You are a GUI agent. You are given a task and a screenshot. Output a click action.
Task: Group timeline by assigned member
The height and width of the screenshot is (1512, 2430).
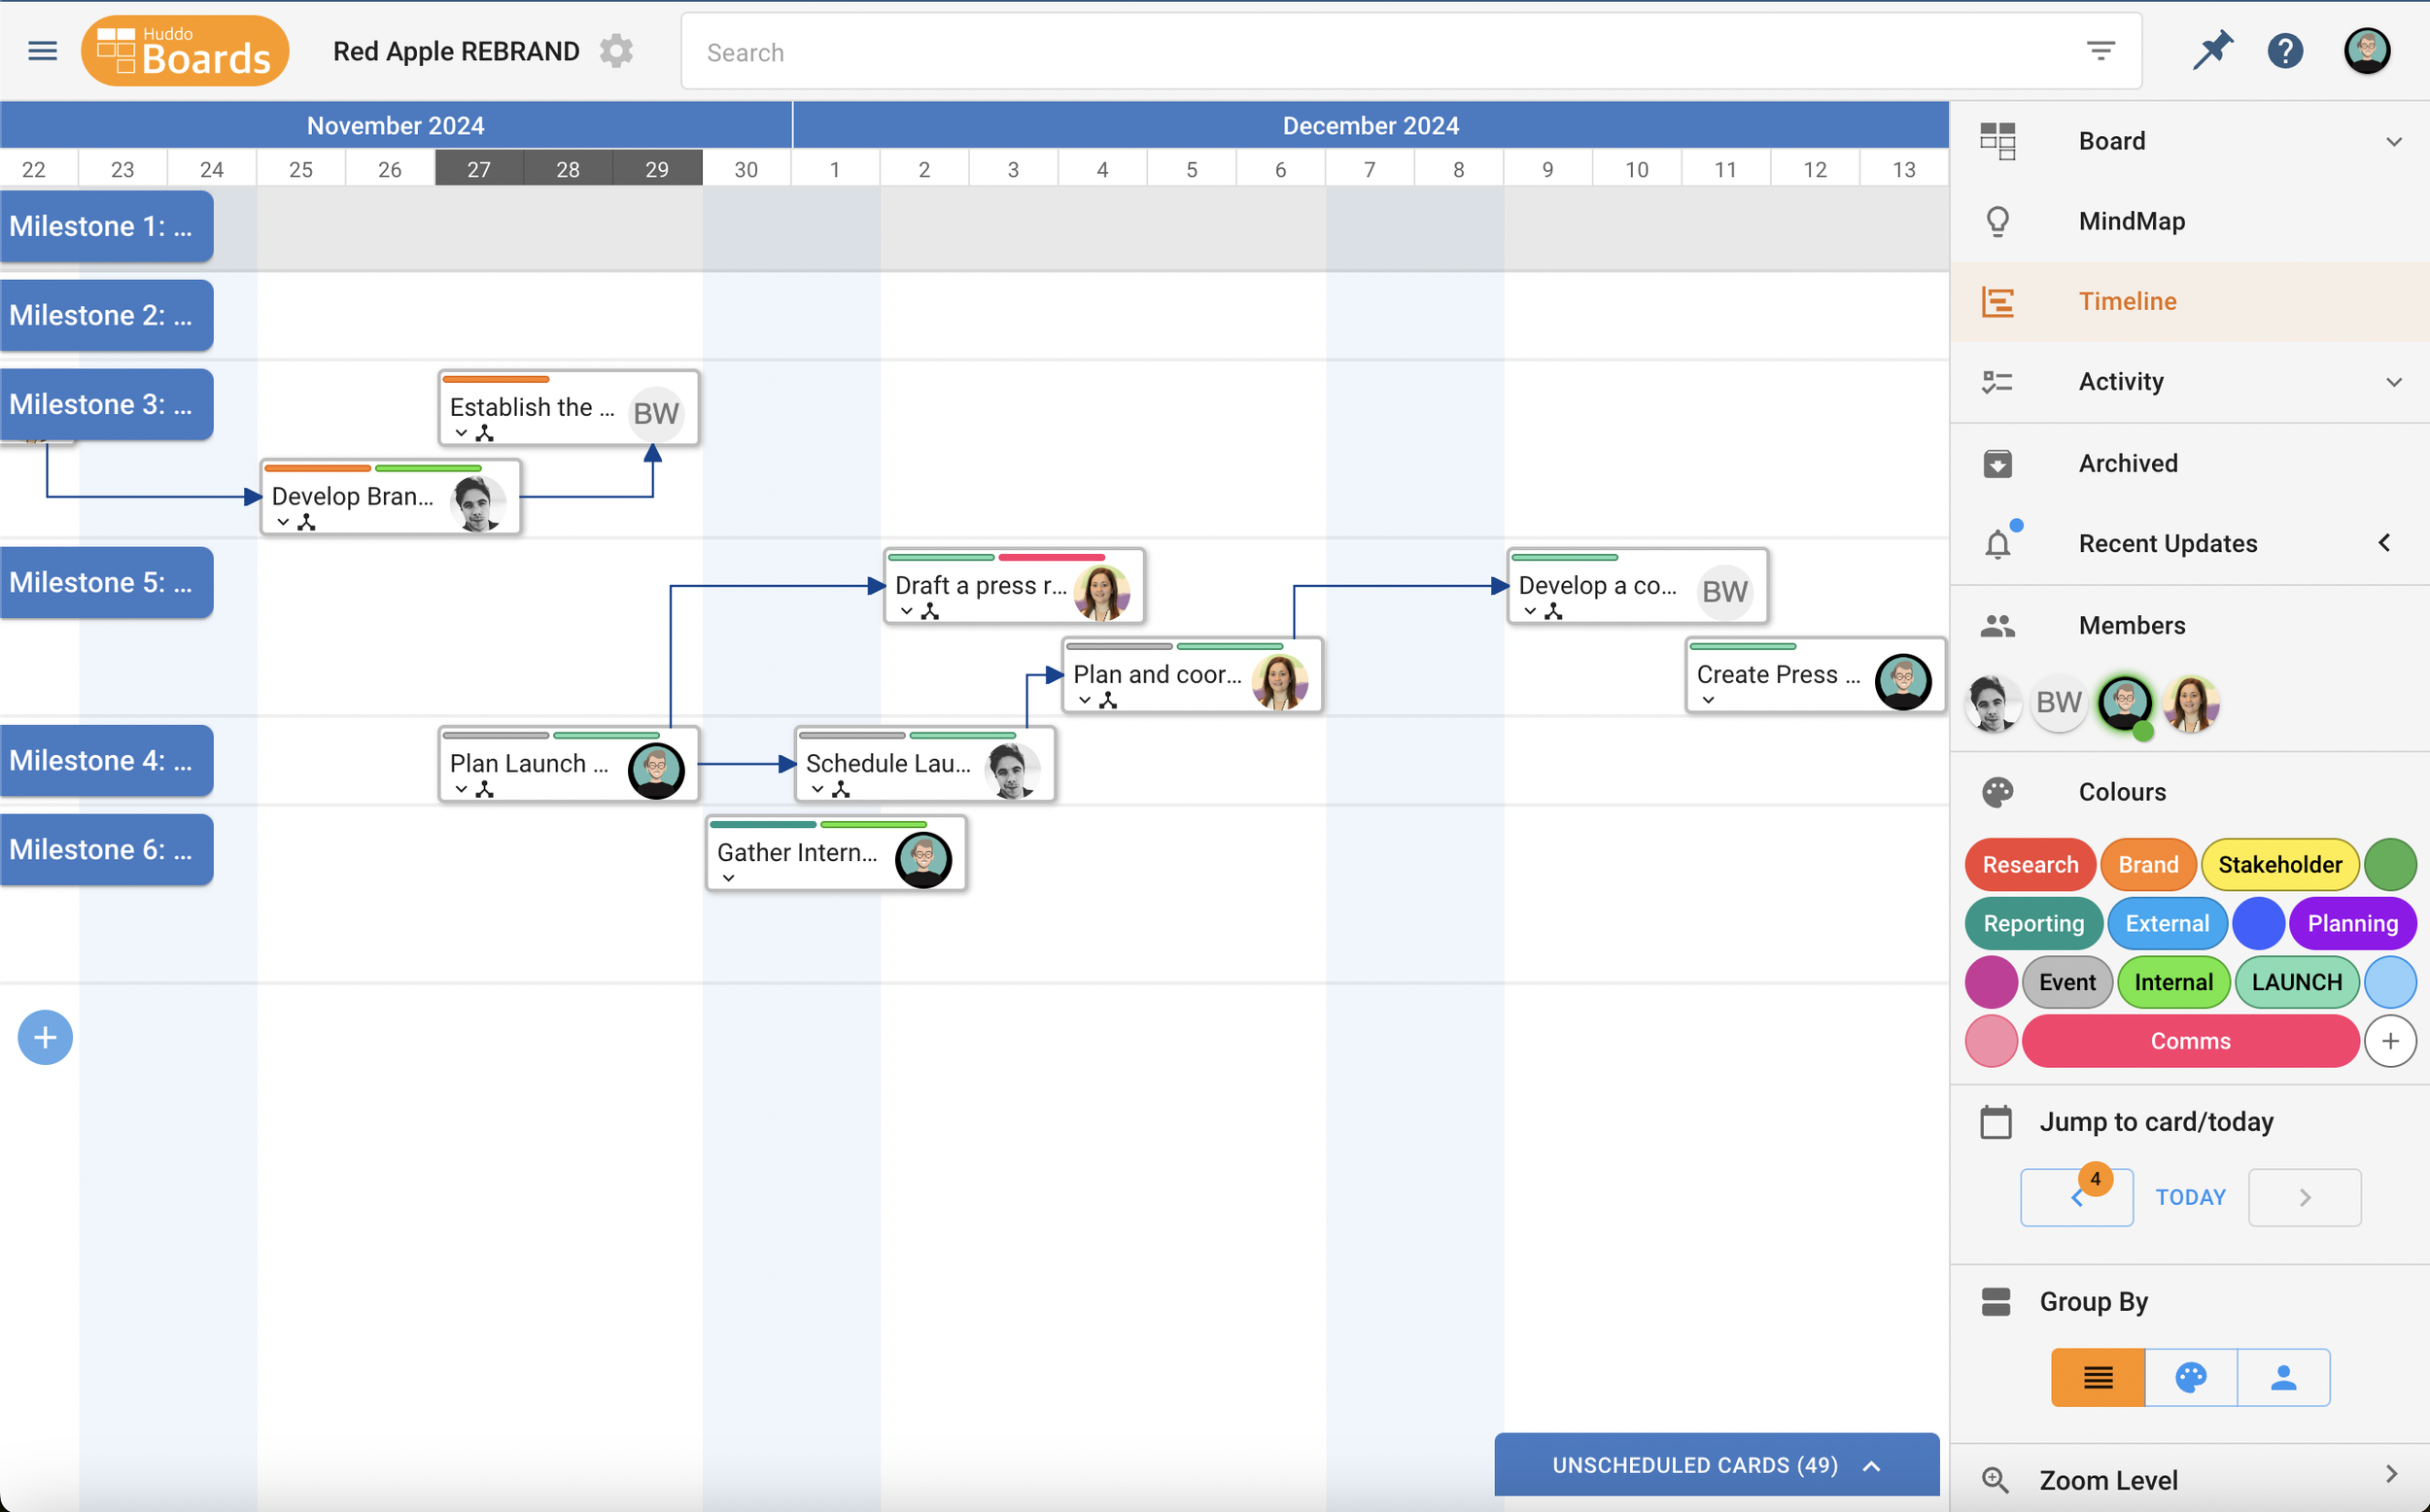[2283, 1378]
